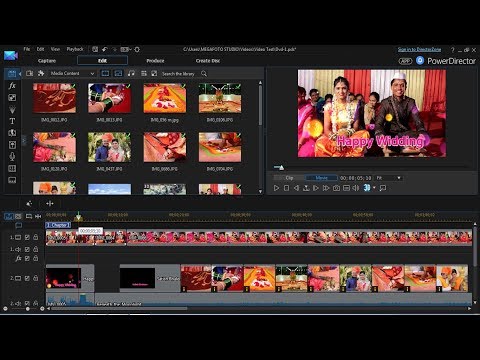Image resolution: width=480 pixels, height=360 pixels.
Task: Lock the fx effect track
Action: 36,258
